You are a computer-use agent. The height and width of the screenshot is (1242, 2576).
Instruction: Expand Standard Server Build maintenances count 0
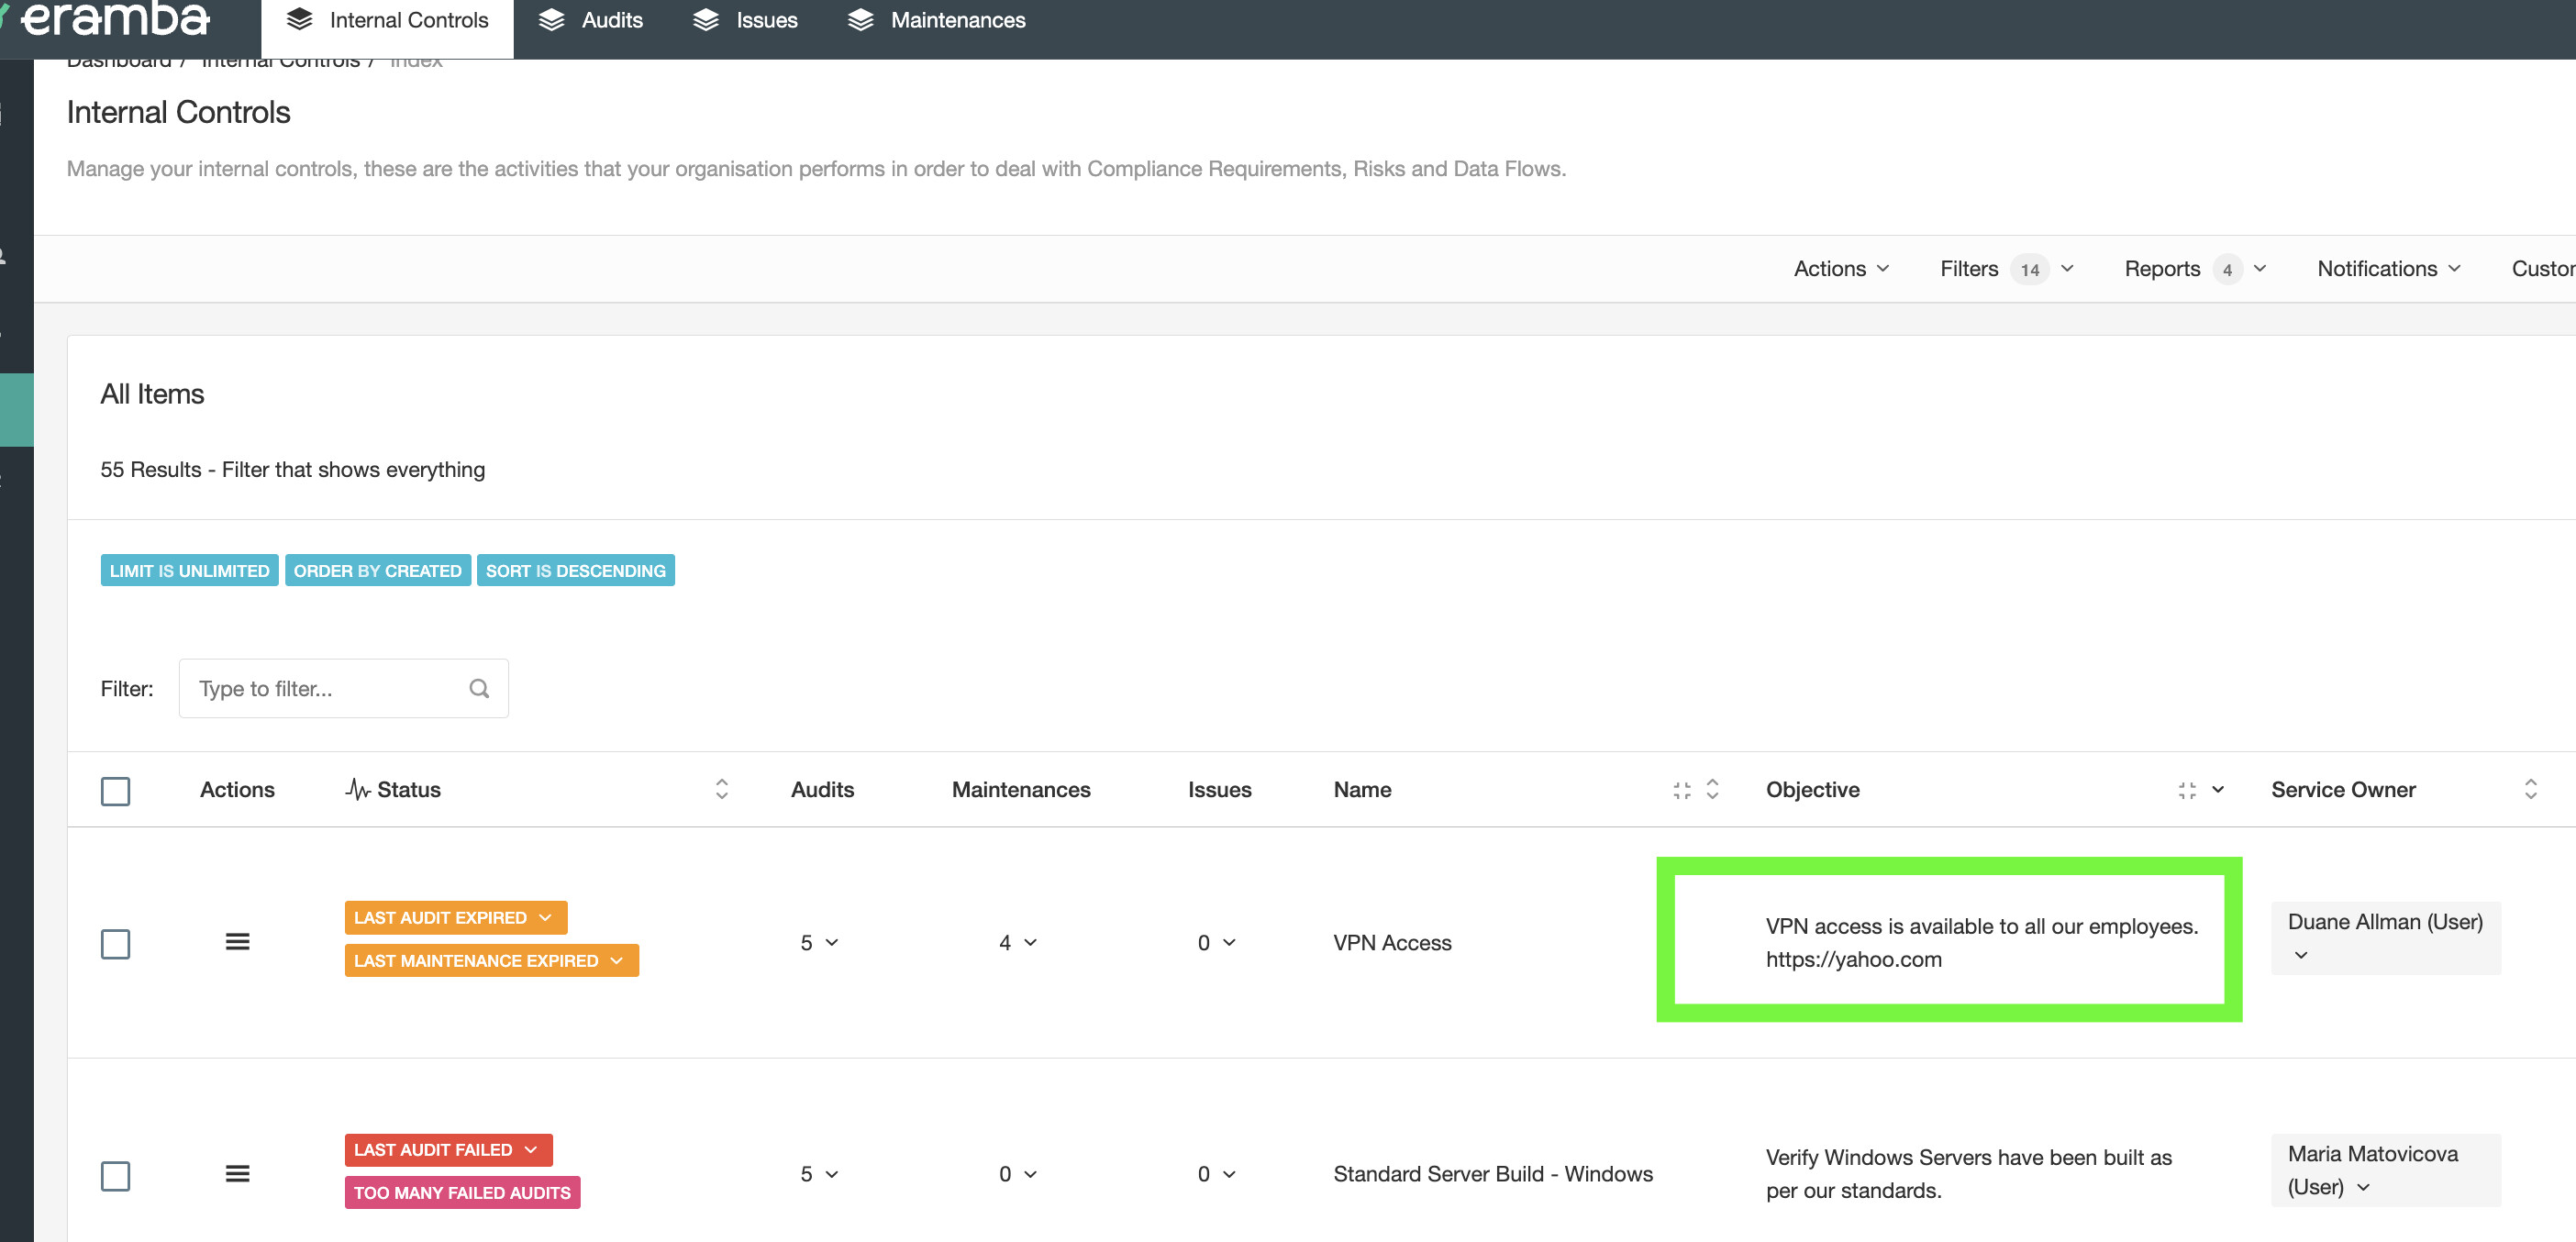coord(1017,1174)
